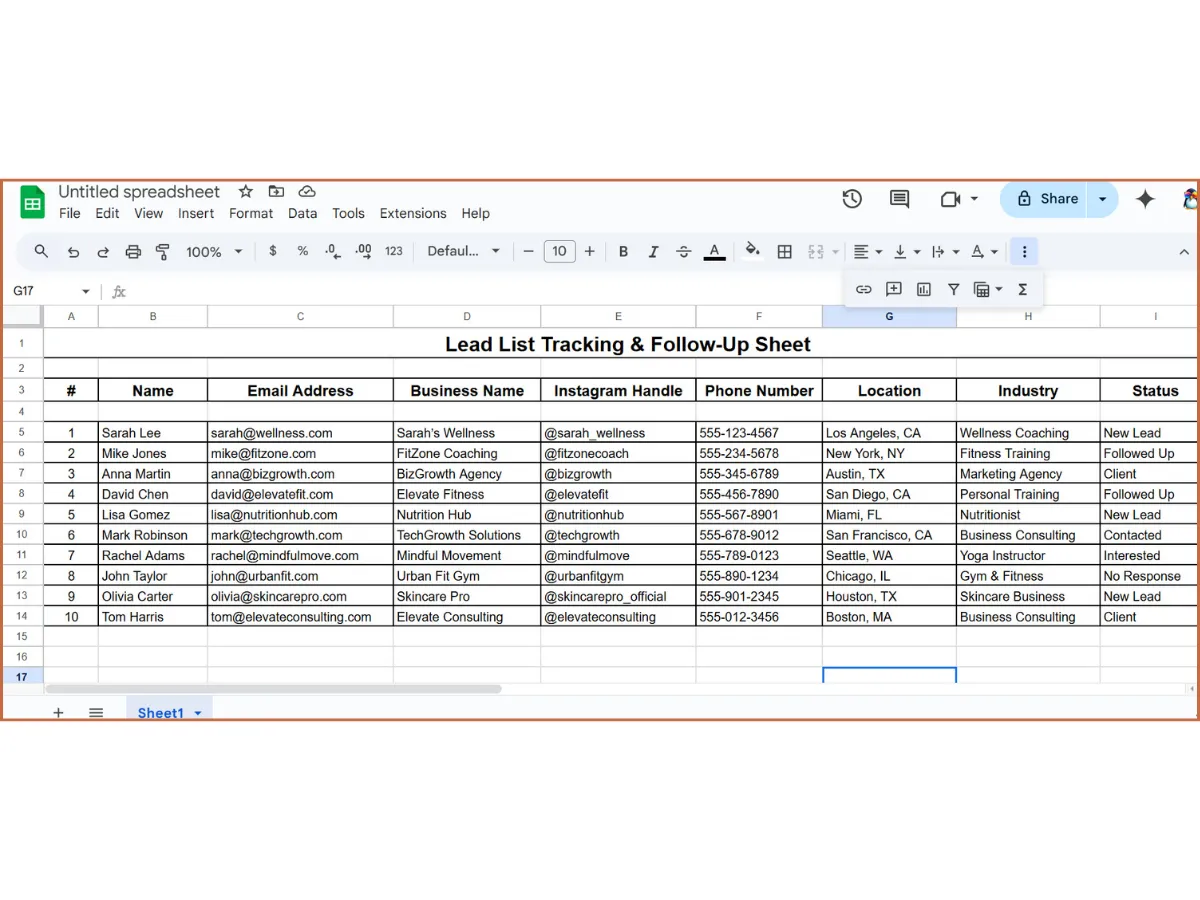Screen dimensions: 1200x900
Task: Open the Default font dropdown
Action: pyautogui.click(x=463, y=251)
